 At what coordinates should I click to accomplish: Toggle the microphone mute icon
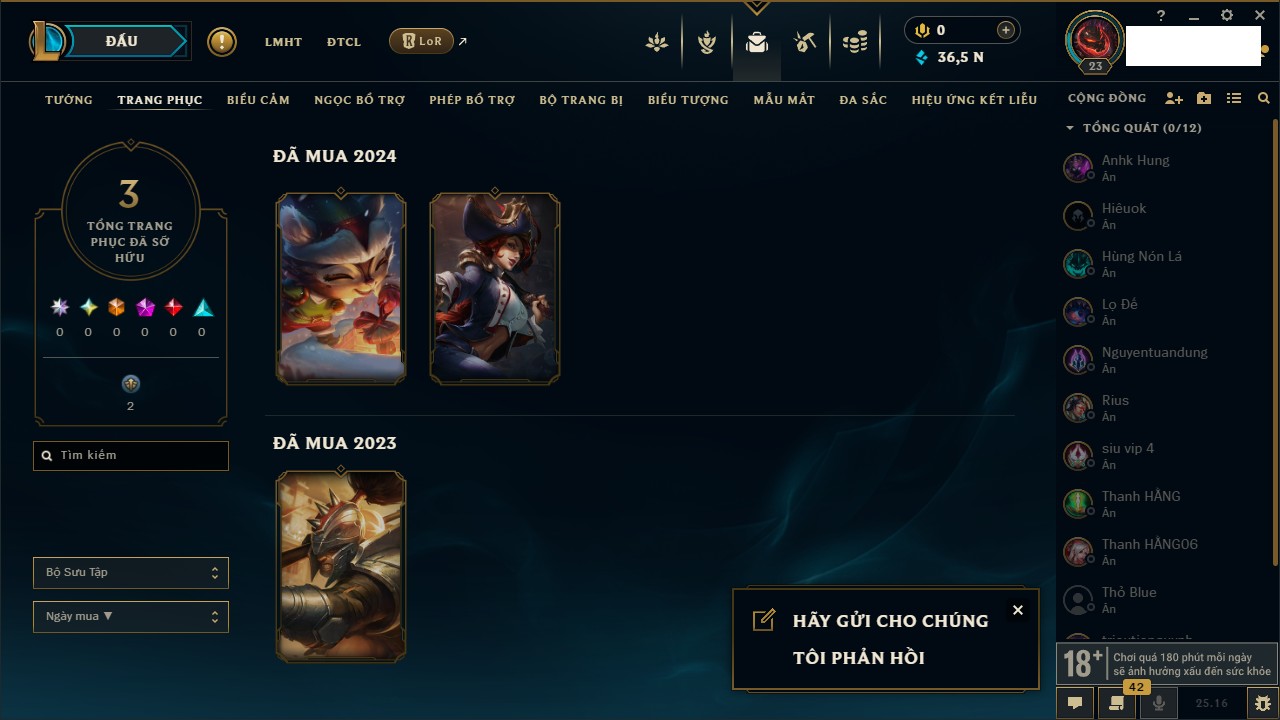1159,703
